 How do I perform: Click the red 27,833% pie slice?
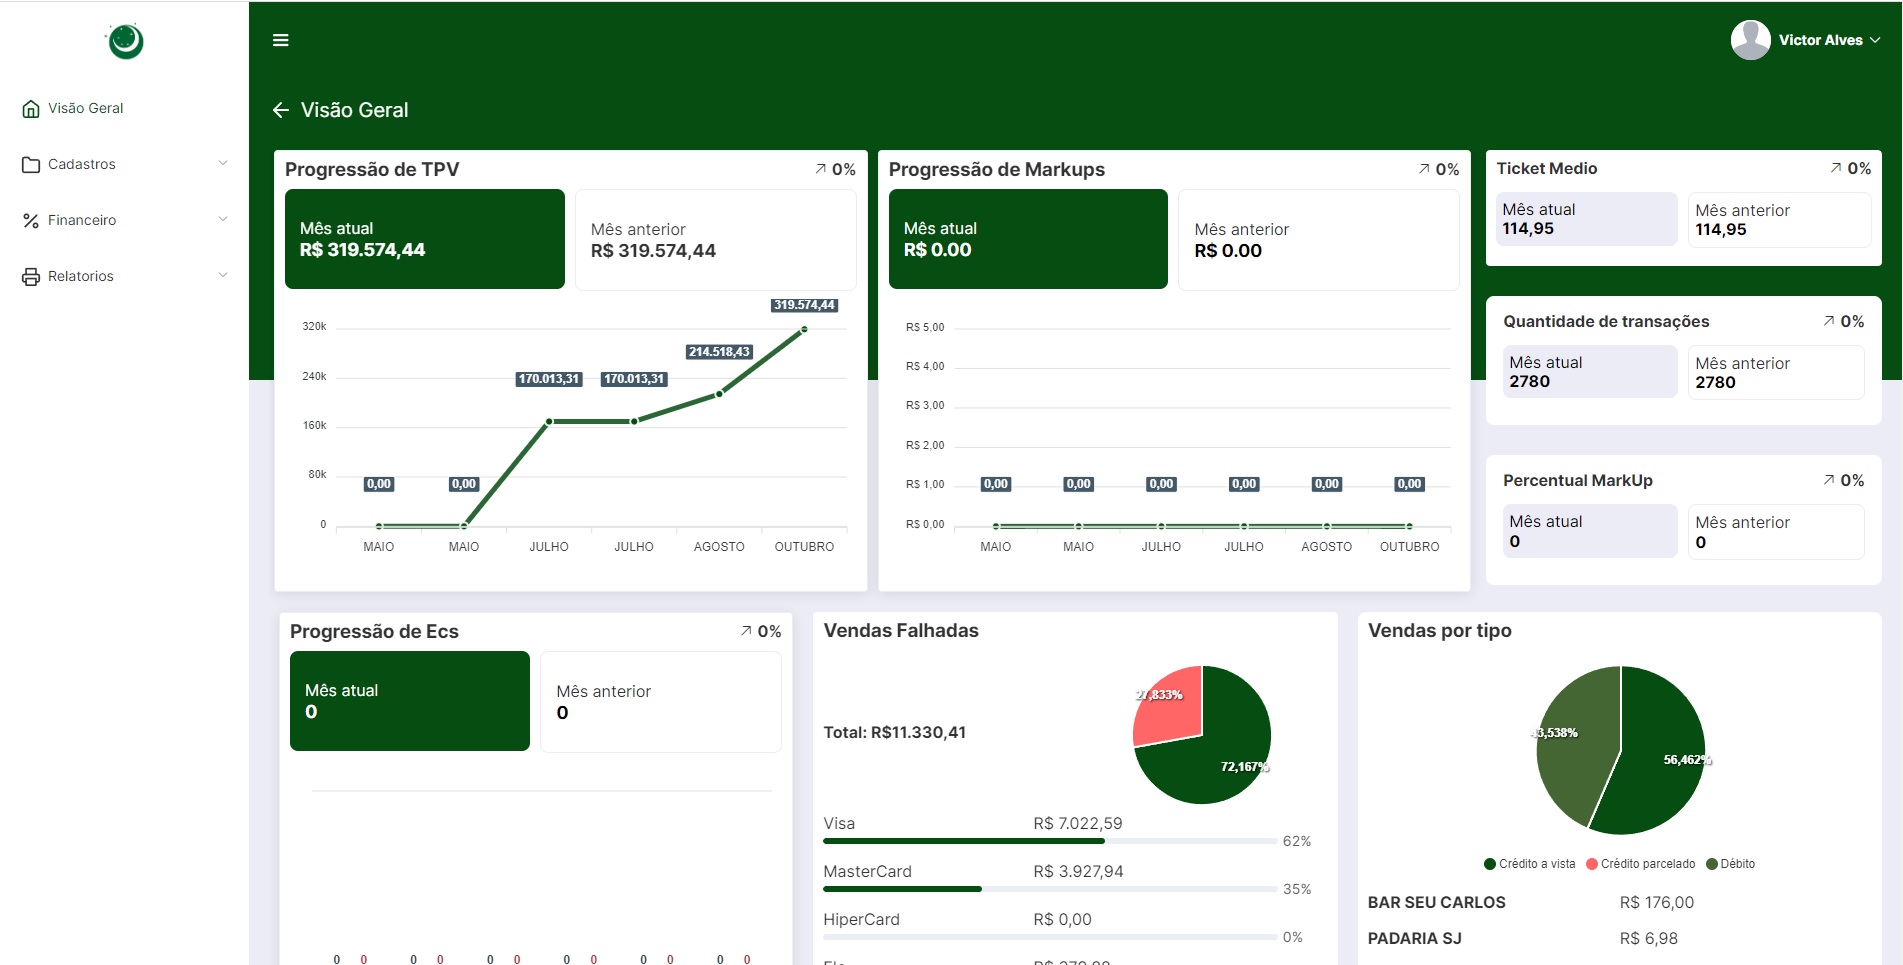coord(1172,712)
